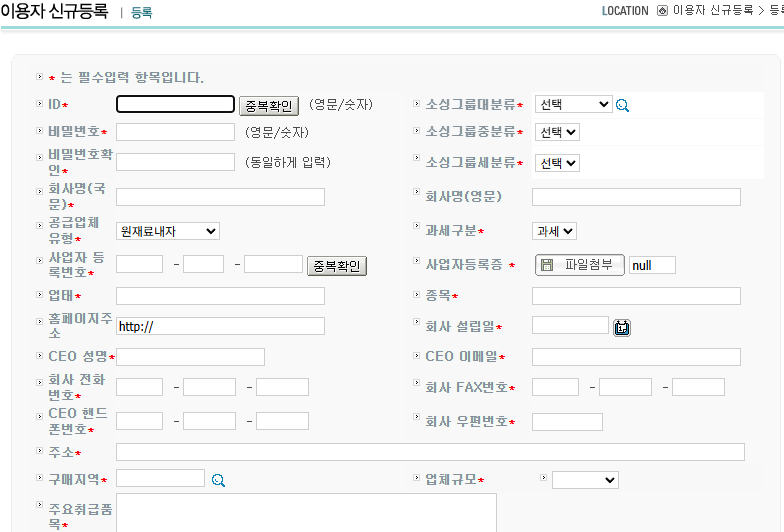Click middle box of 회사 전화번호
This screenshot has width=784, height=532.
click(209, 387)
